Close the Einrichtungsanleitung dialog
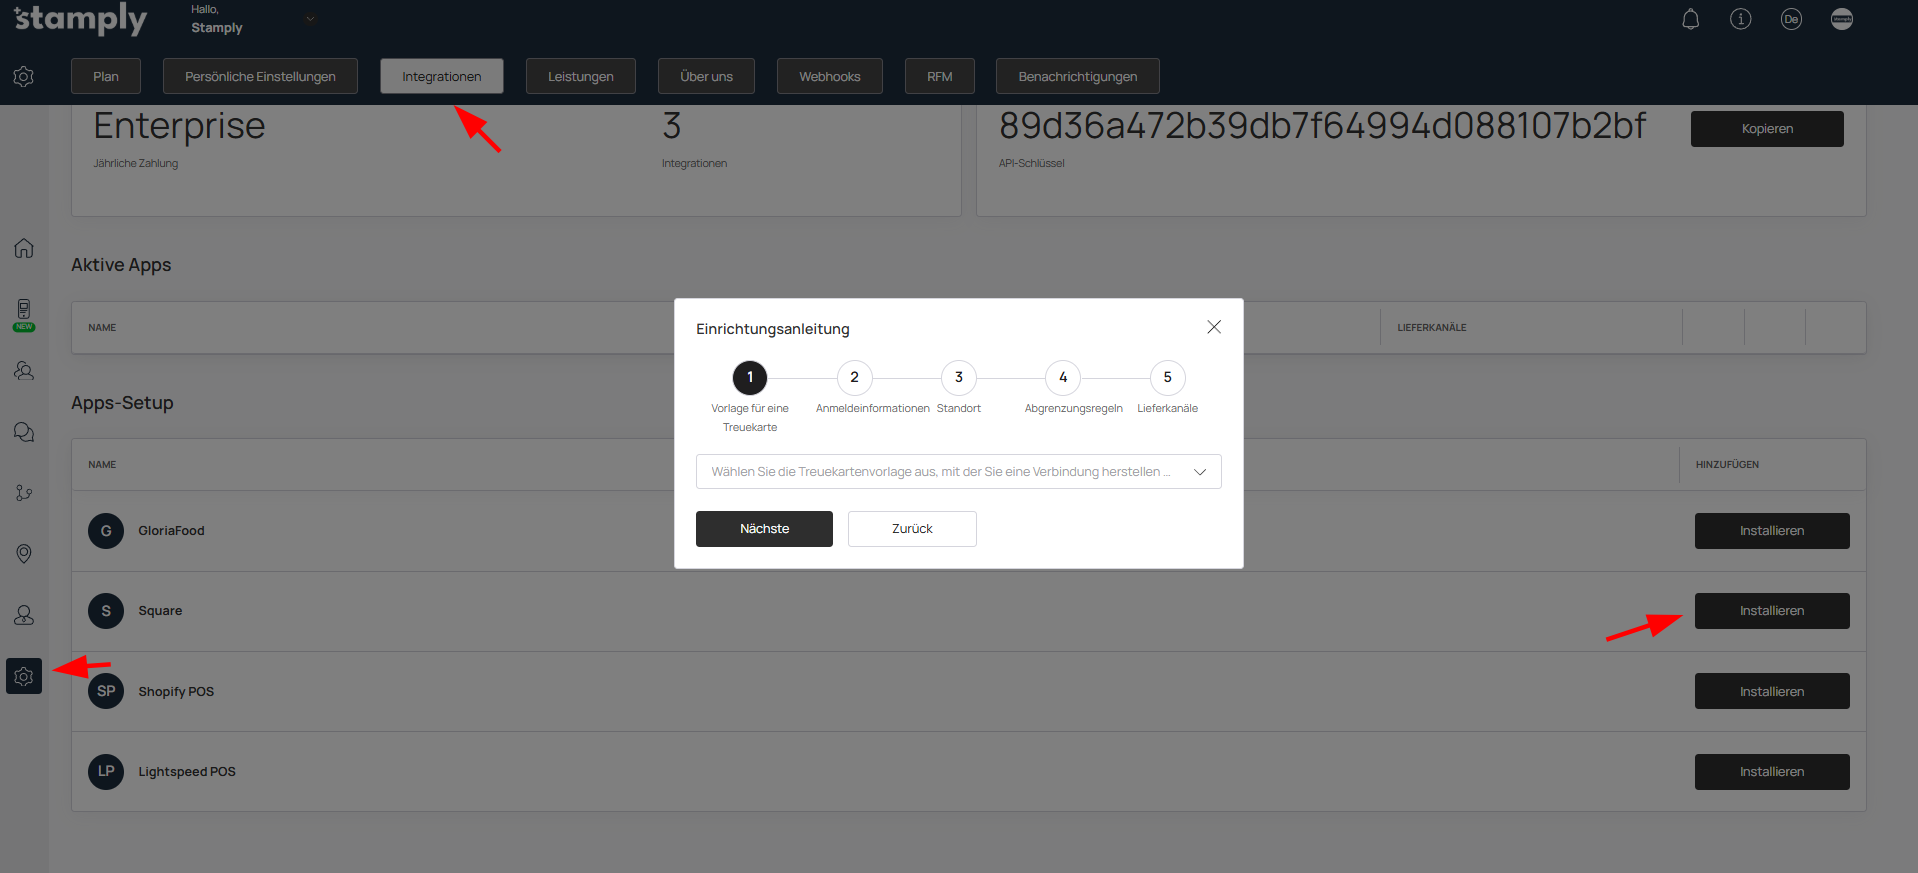The image size is (1918, 873). click(1213, 327)
